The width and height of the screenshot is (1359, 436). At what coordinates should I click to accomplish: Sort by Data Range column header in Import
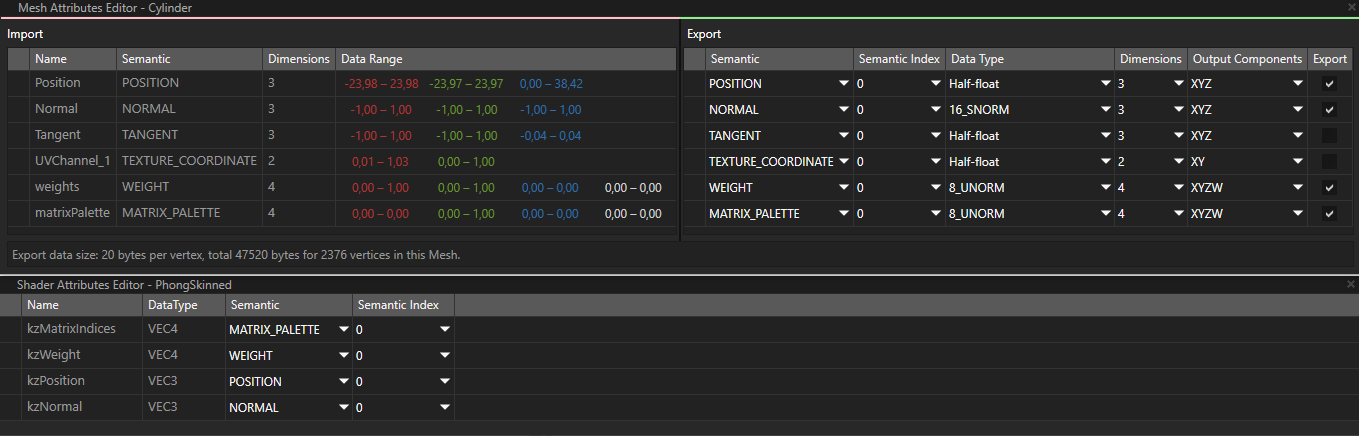point(504,59)
